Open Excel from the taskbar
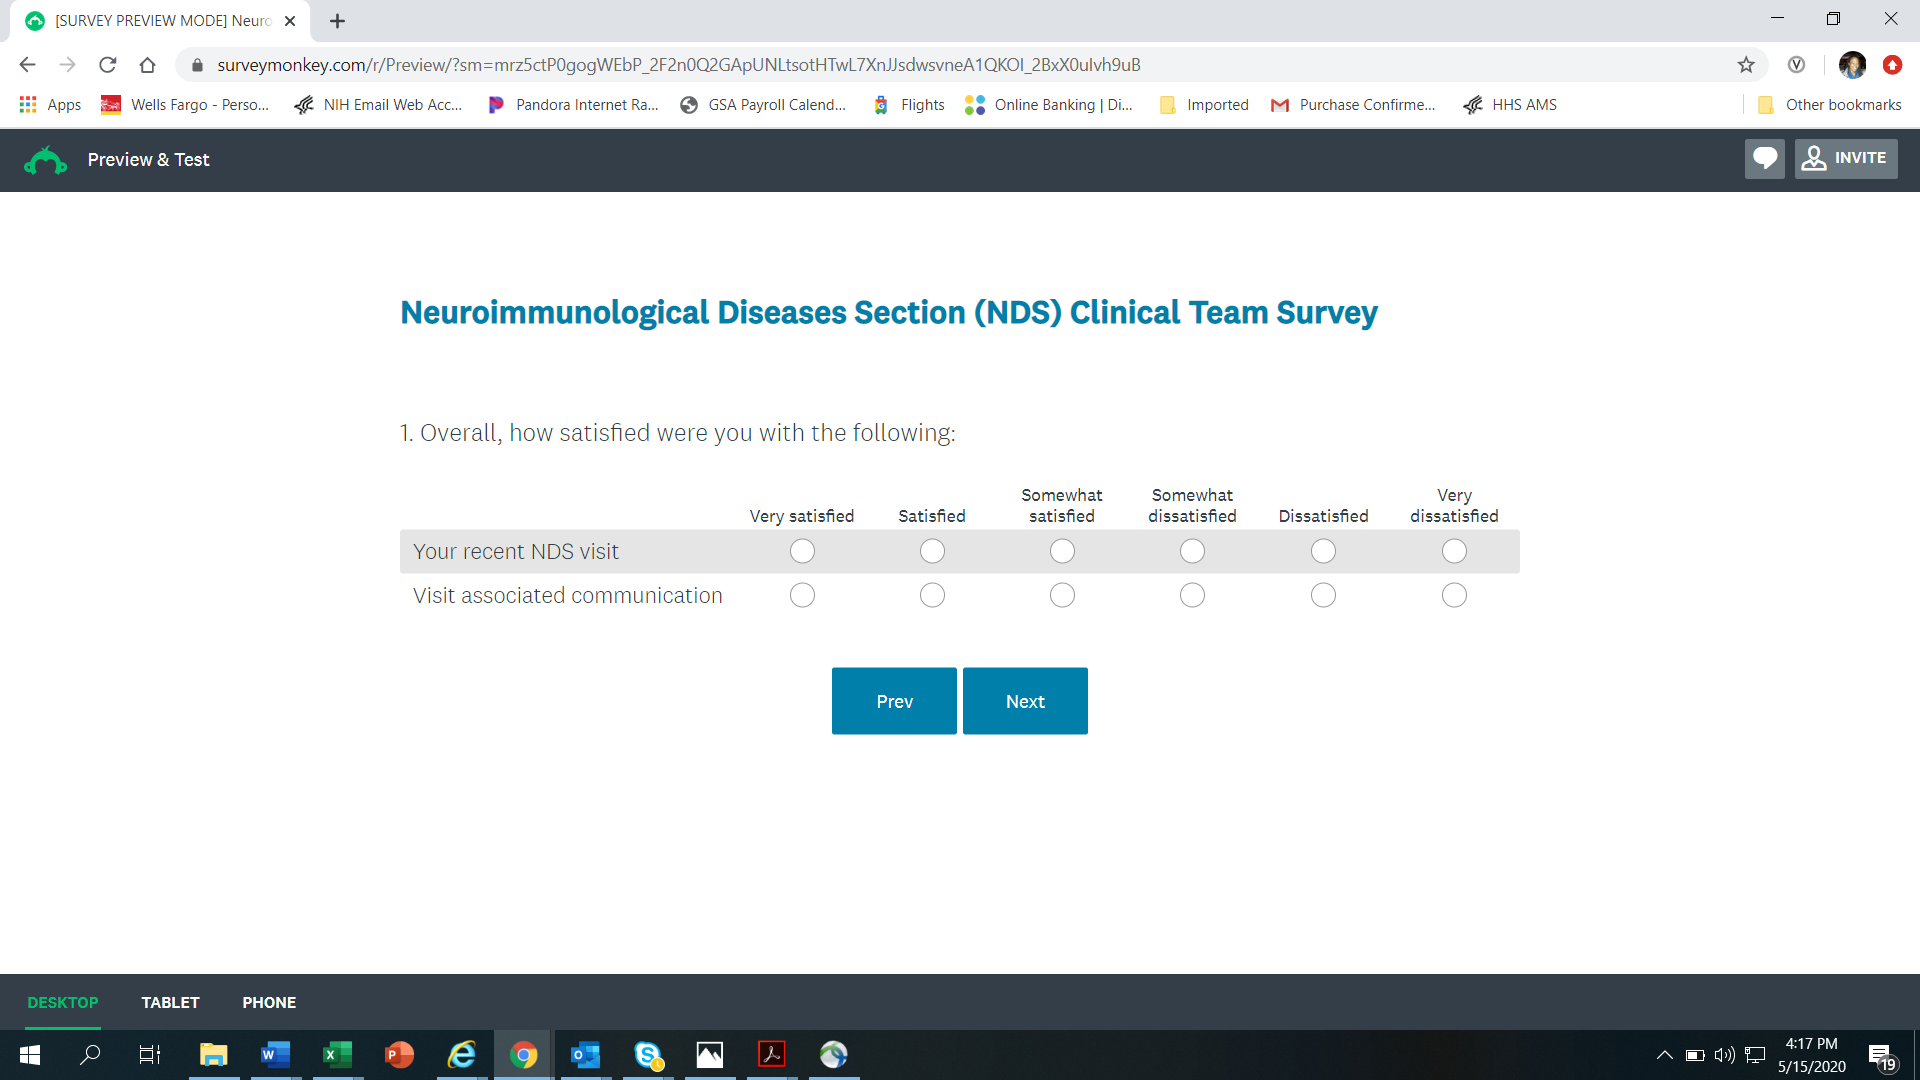1920x1080 pixels. click(x=337, y=1055)
